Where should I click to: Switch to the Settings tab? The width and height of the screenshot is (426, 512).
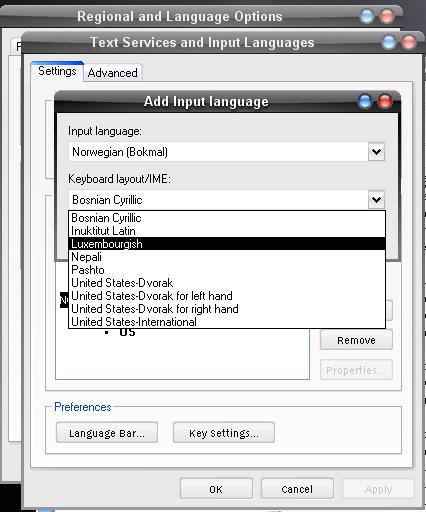click(x=57, y=71)
